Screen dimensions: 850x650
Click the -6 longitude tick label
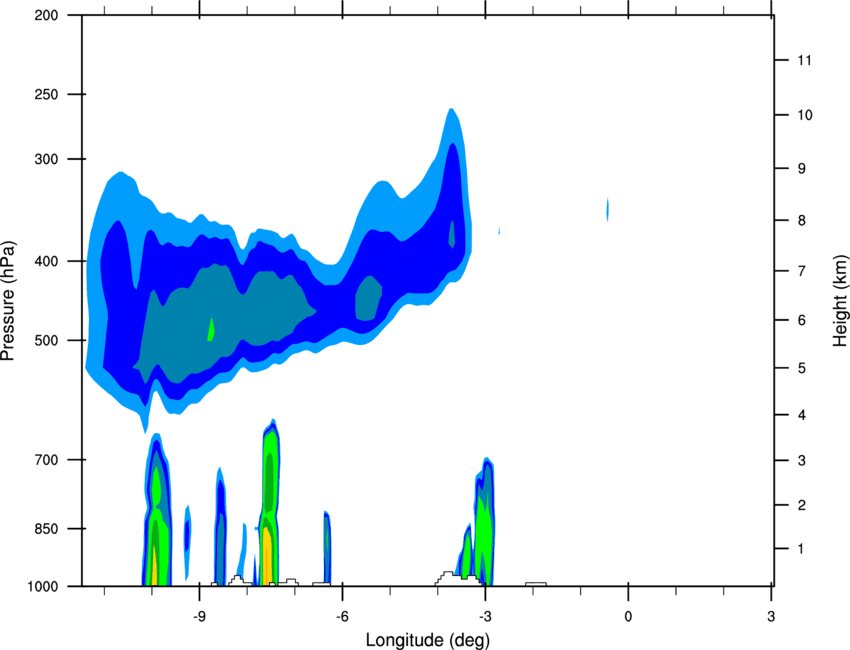342,617
